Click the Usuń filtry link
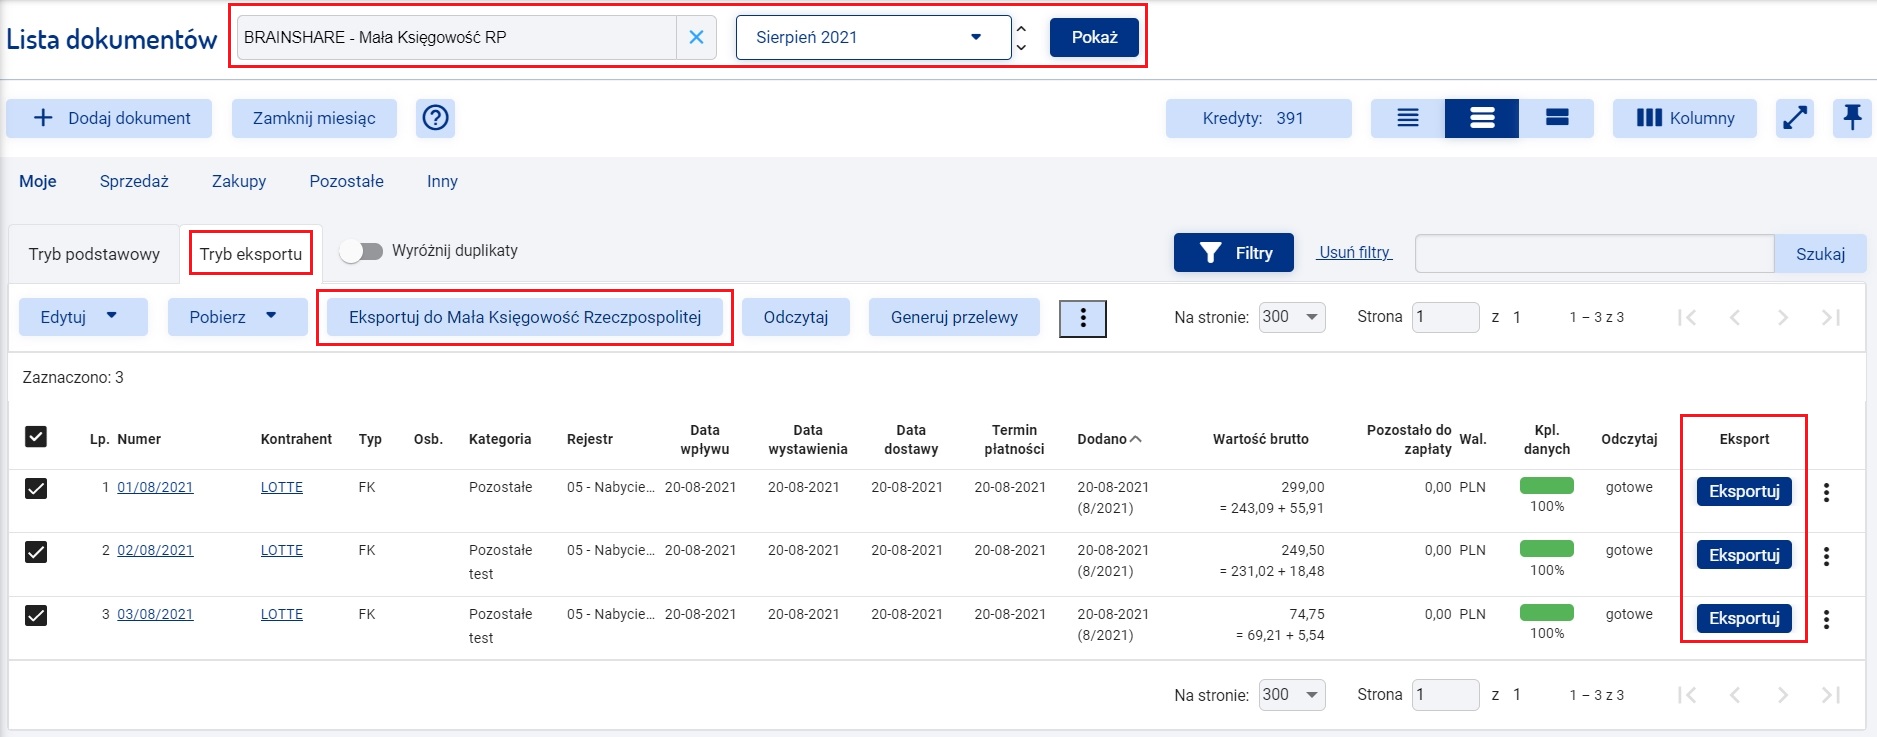 coord(1355,252)
